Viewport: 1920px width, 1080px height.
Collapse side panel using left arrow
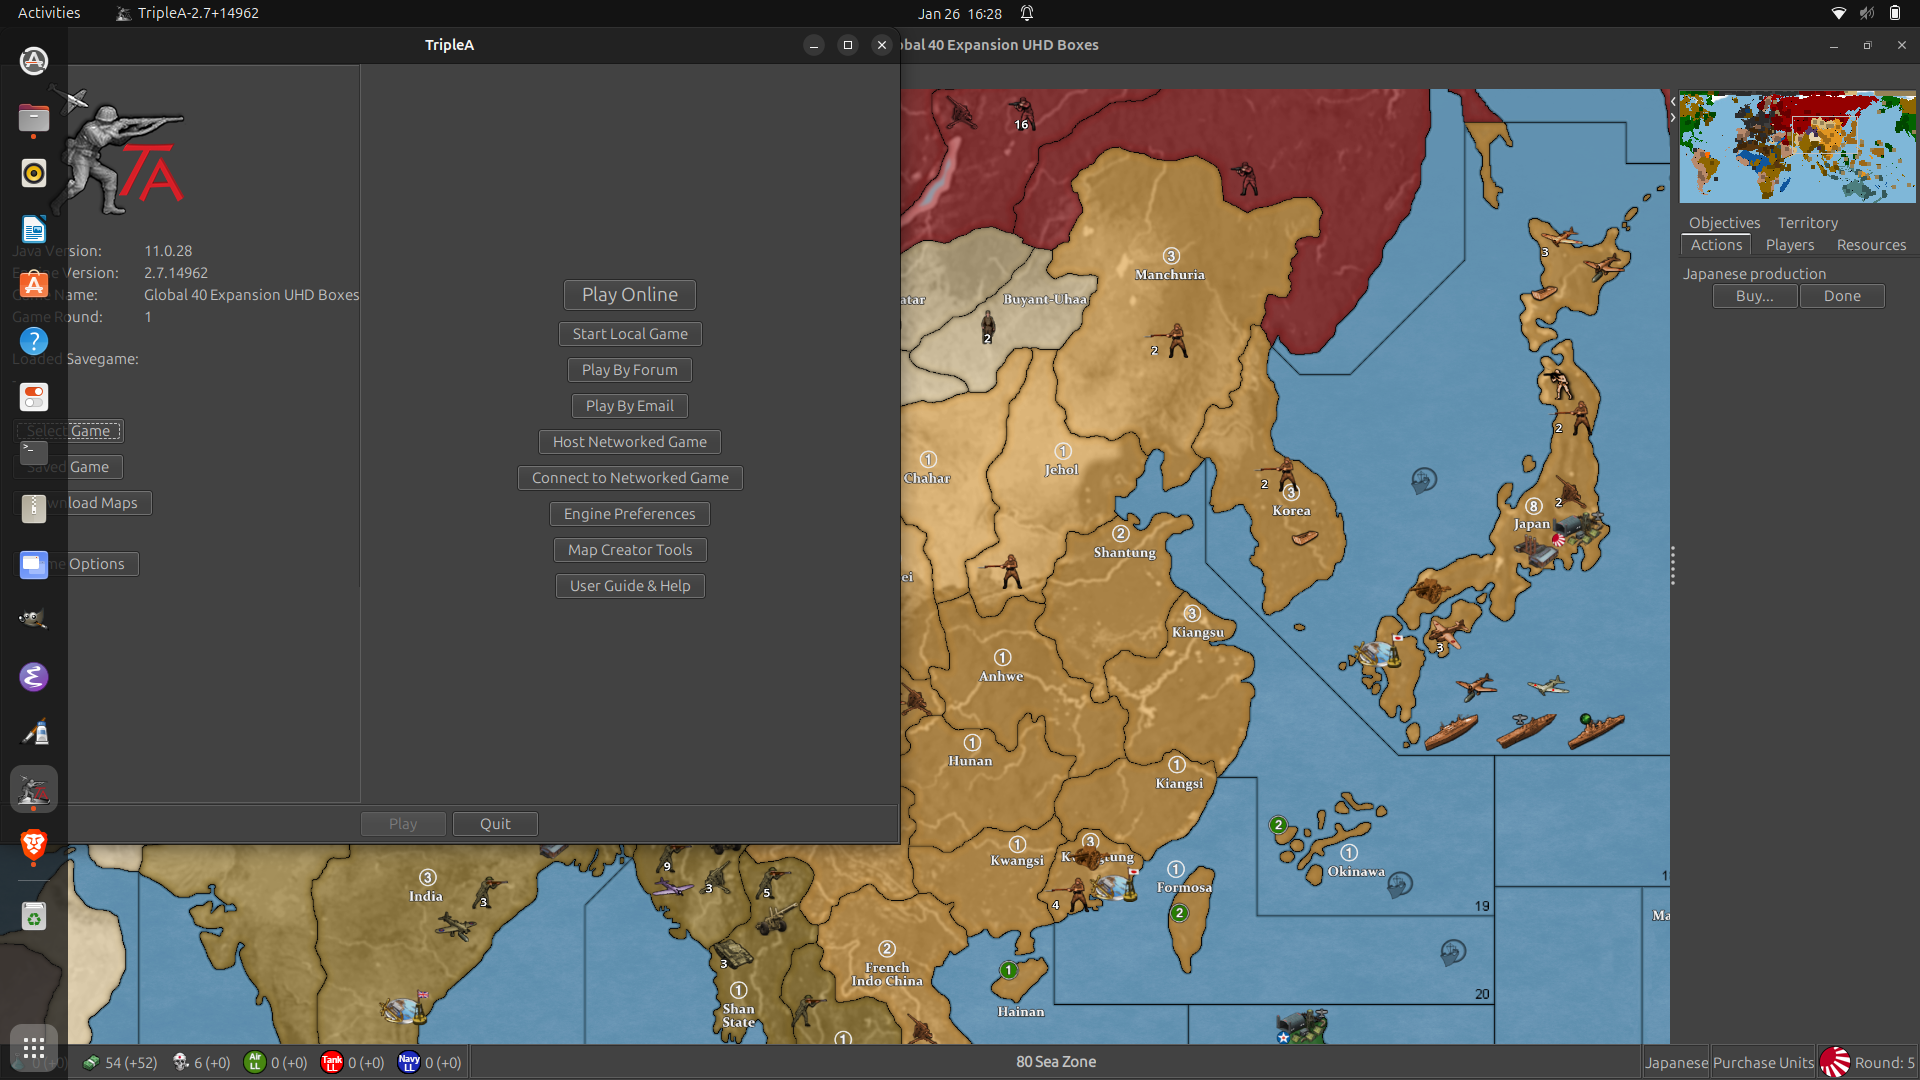(1673, 102)
